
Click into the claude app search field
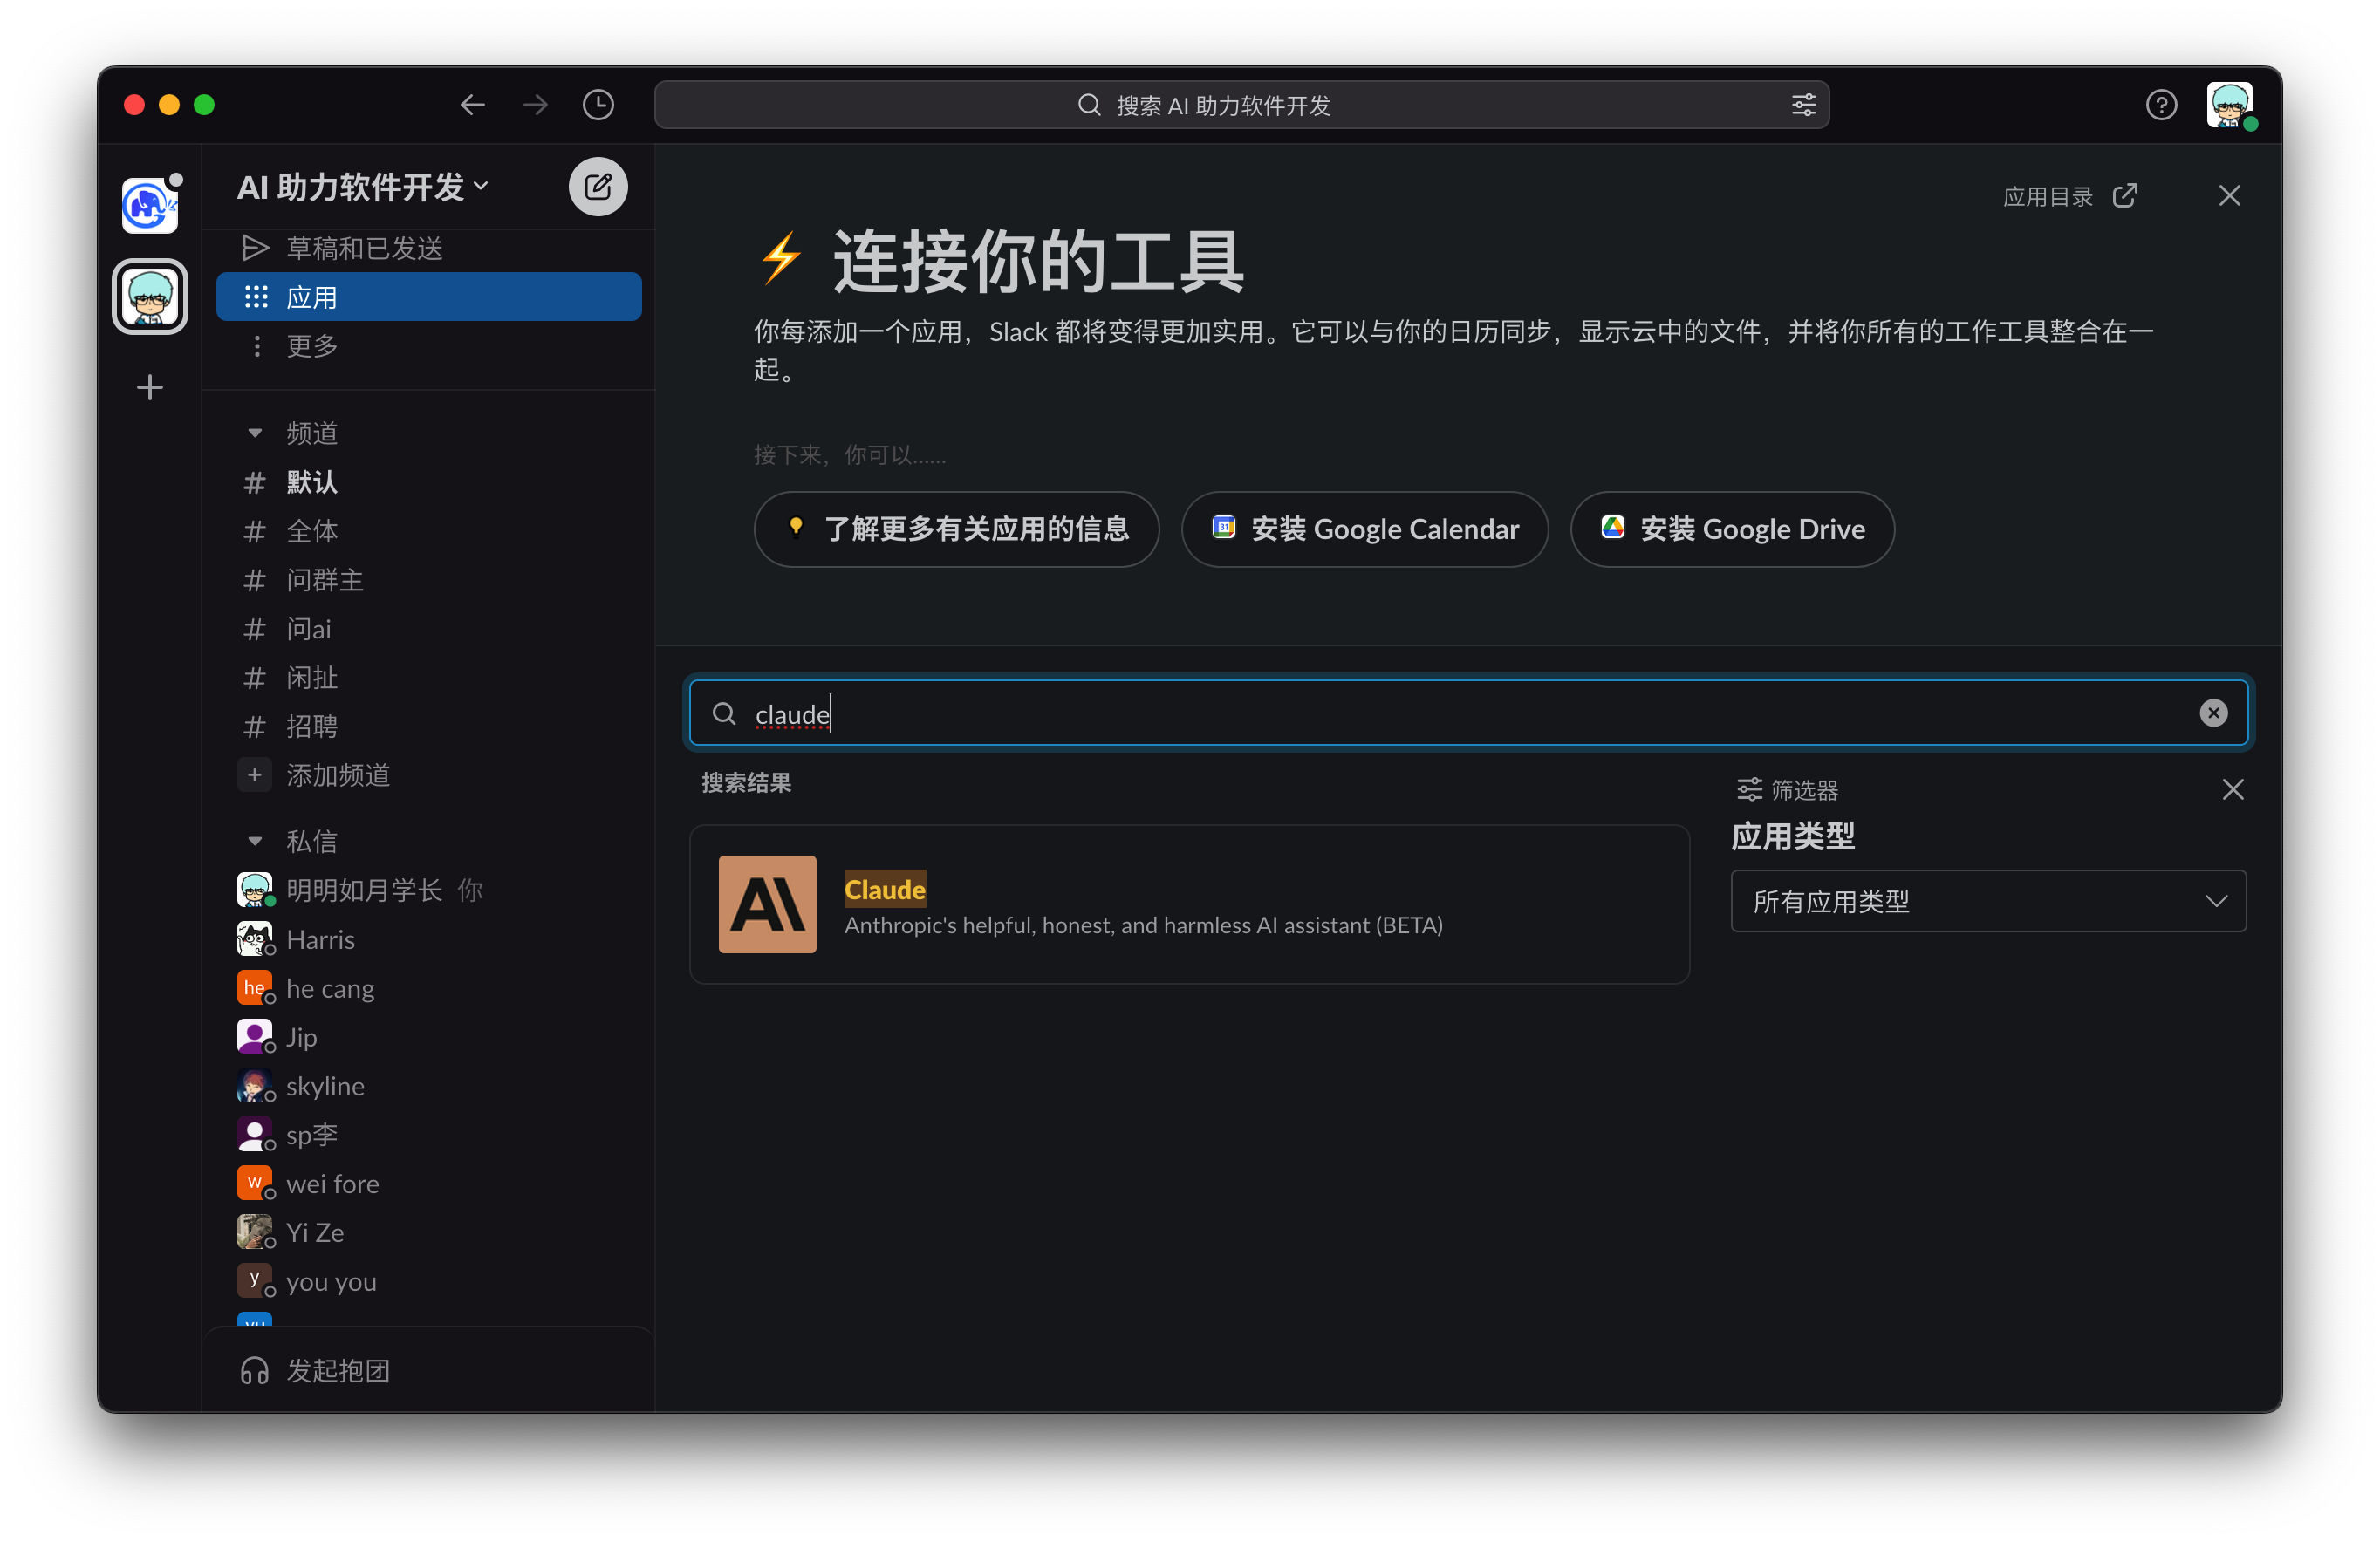1468,713
